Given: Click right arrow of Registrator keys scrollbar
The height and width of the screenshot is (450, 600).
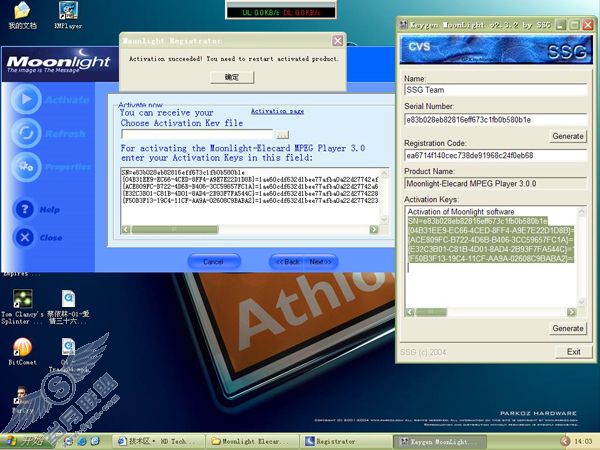Looking at the screenshot, I should [x=374, y=230].
